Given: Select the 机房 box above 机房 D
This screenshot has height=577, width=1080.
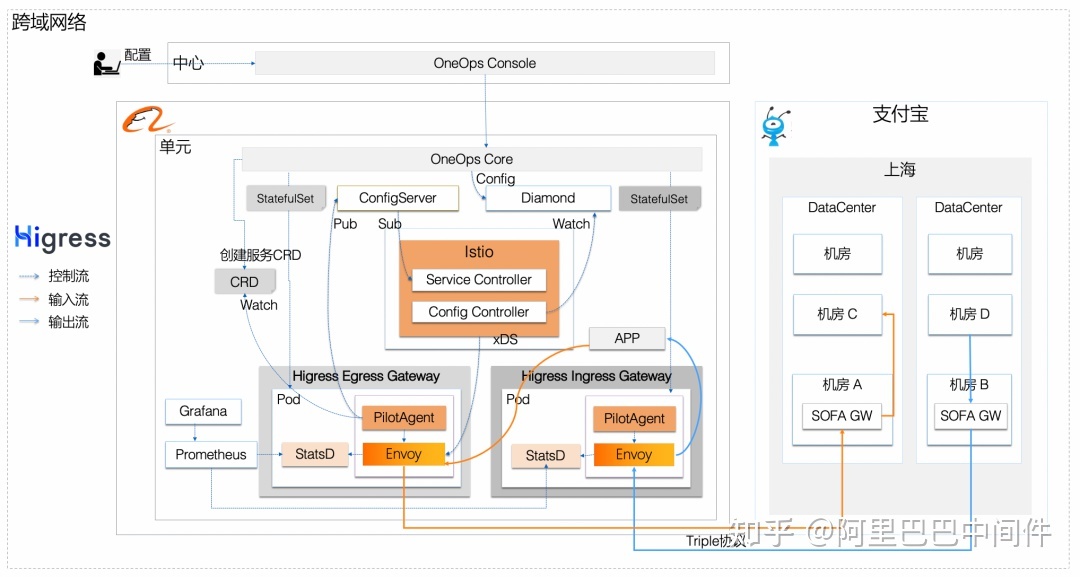Looking at the screenshot, I should (970, 254).
